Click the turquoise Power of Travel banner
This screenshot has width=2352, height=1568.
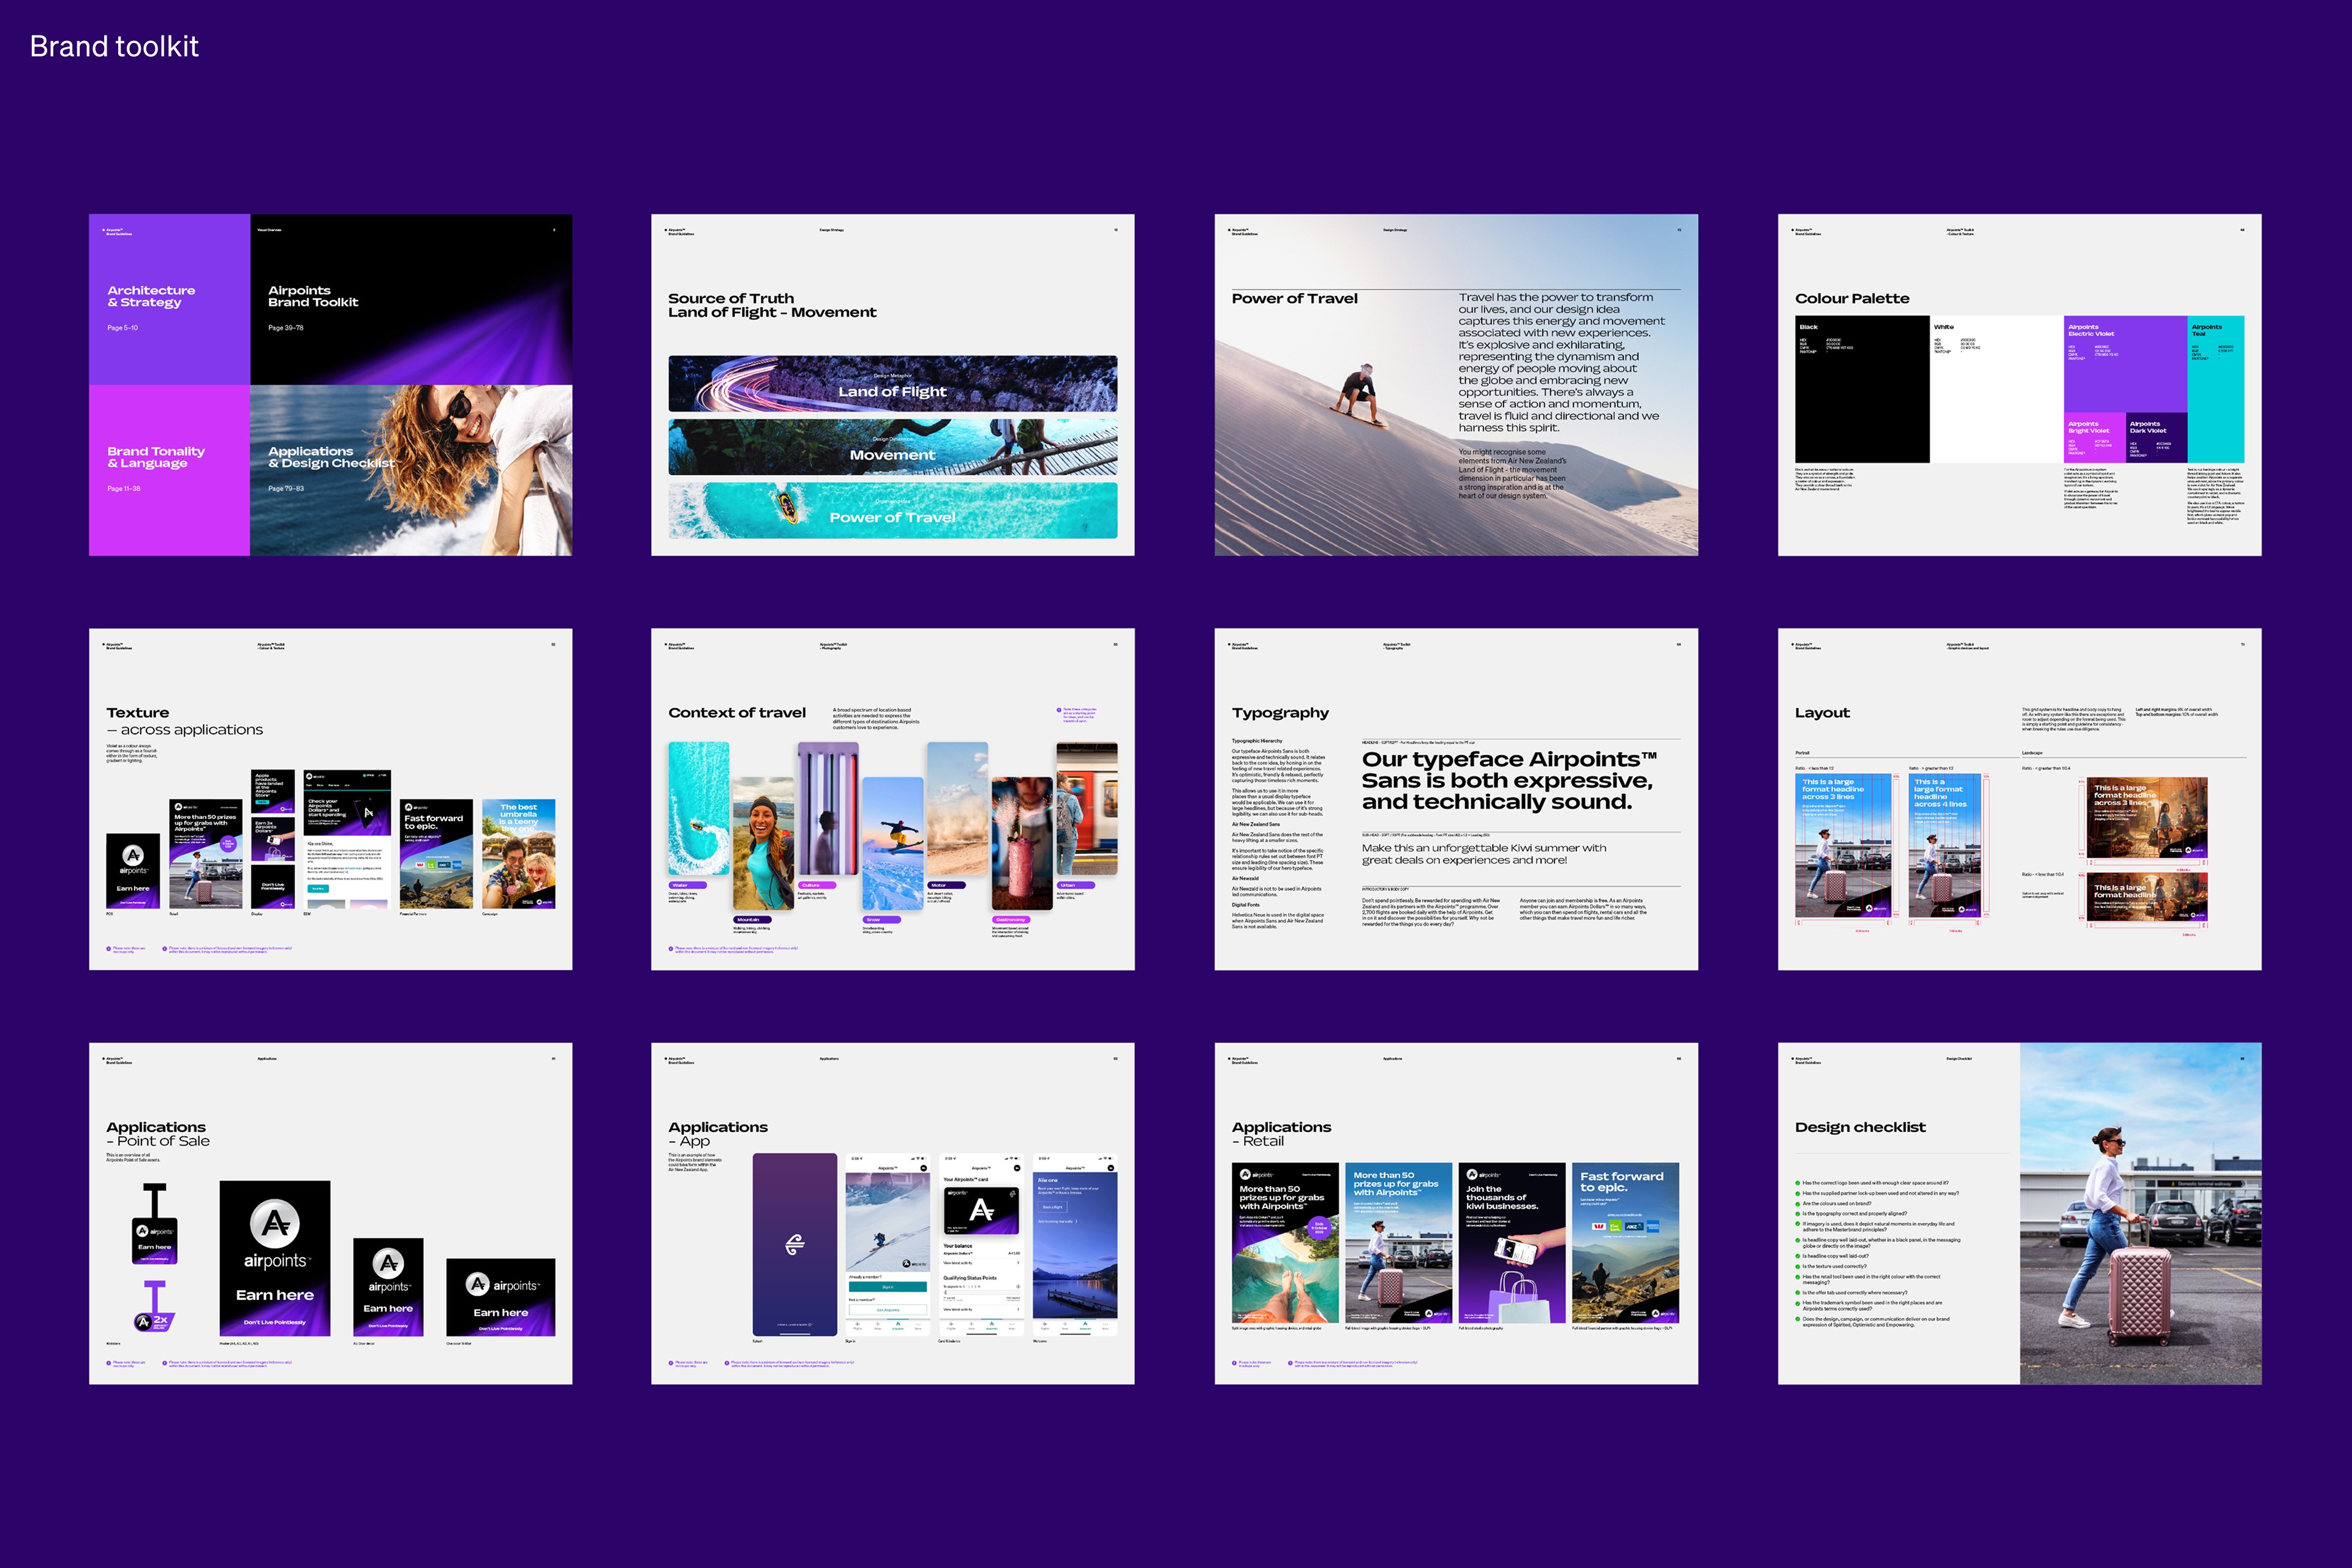pyautogui.click(x=892, y=511)
